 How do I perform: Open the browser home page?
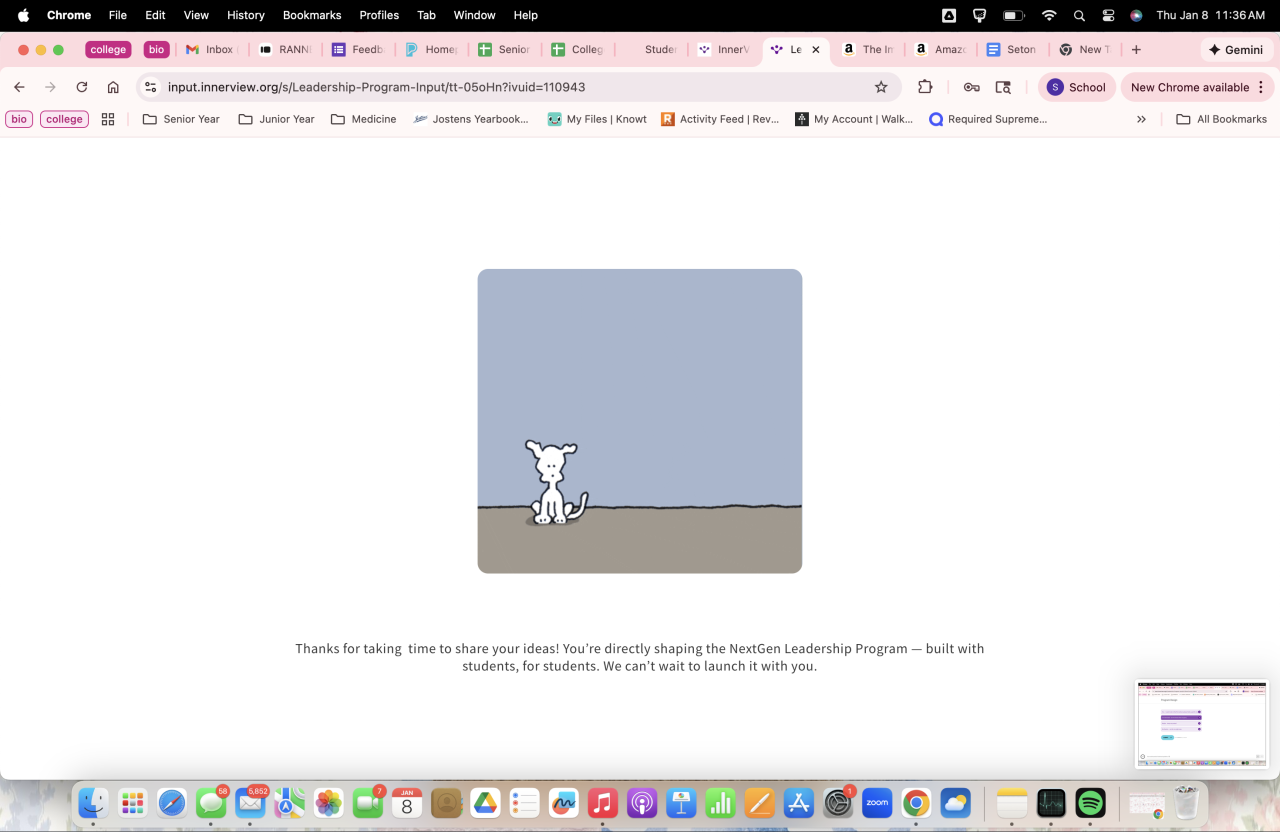tap(113, 87)
